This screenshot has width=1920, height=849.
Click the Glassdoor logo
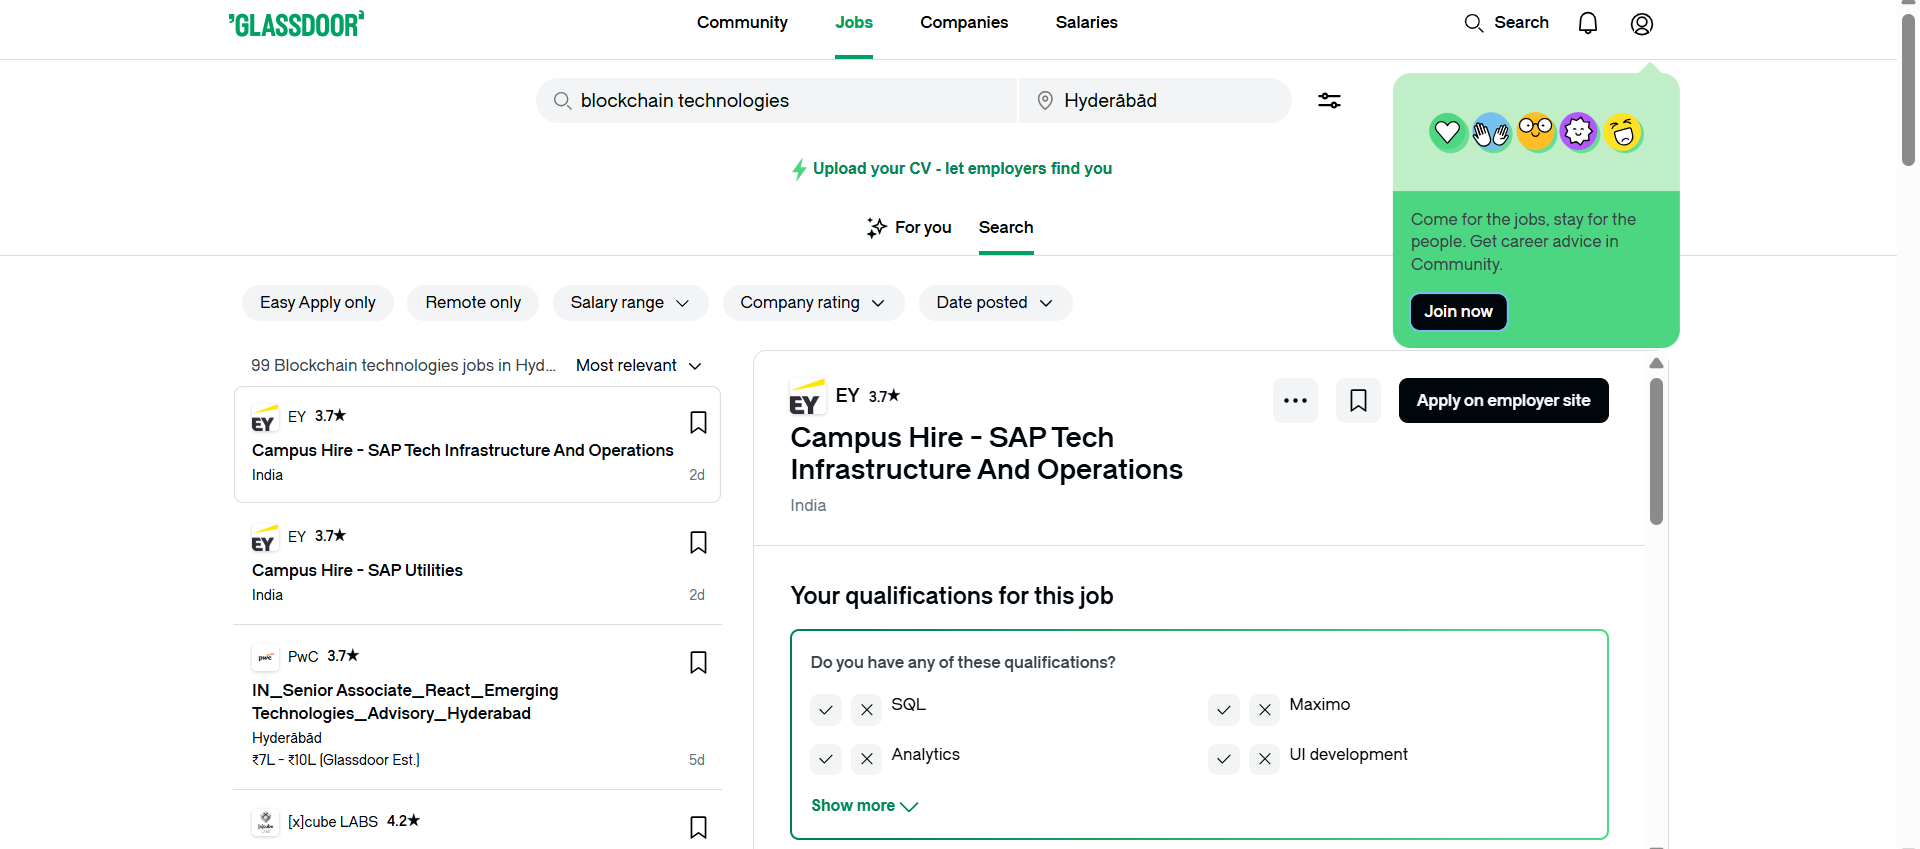[296, 24]
